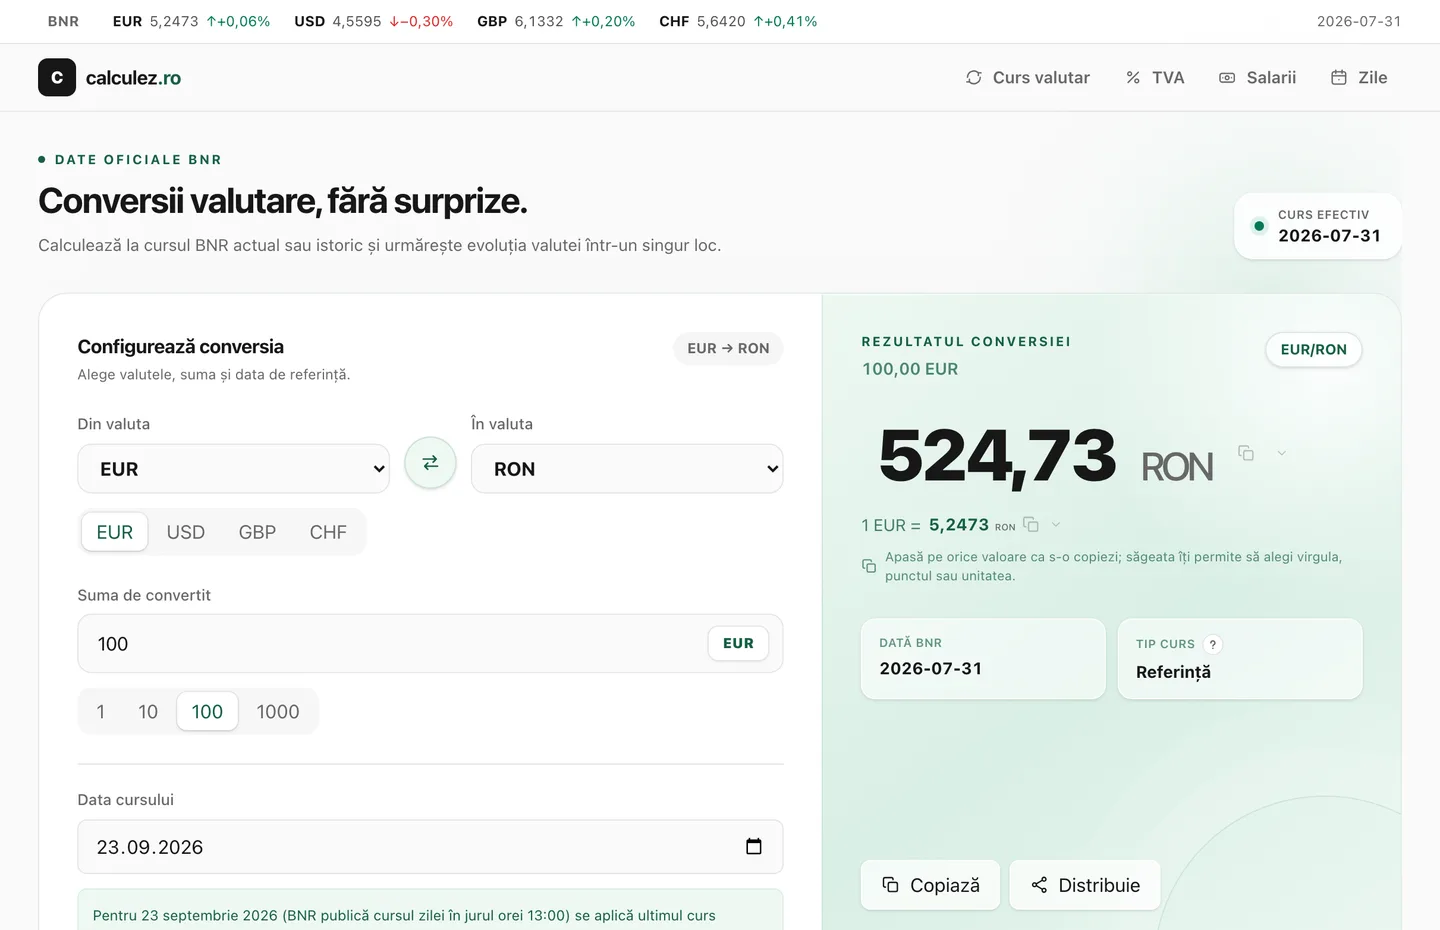Screen dimensions: 1440x930
Task: Expand format options arrow beside 524,73 RON
Action: tap(1281, 453)
